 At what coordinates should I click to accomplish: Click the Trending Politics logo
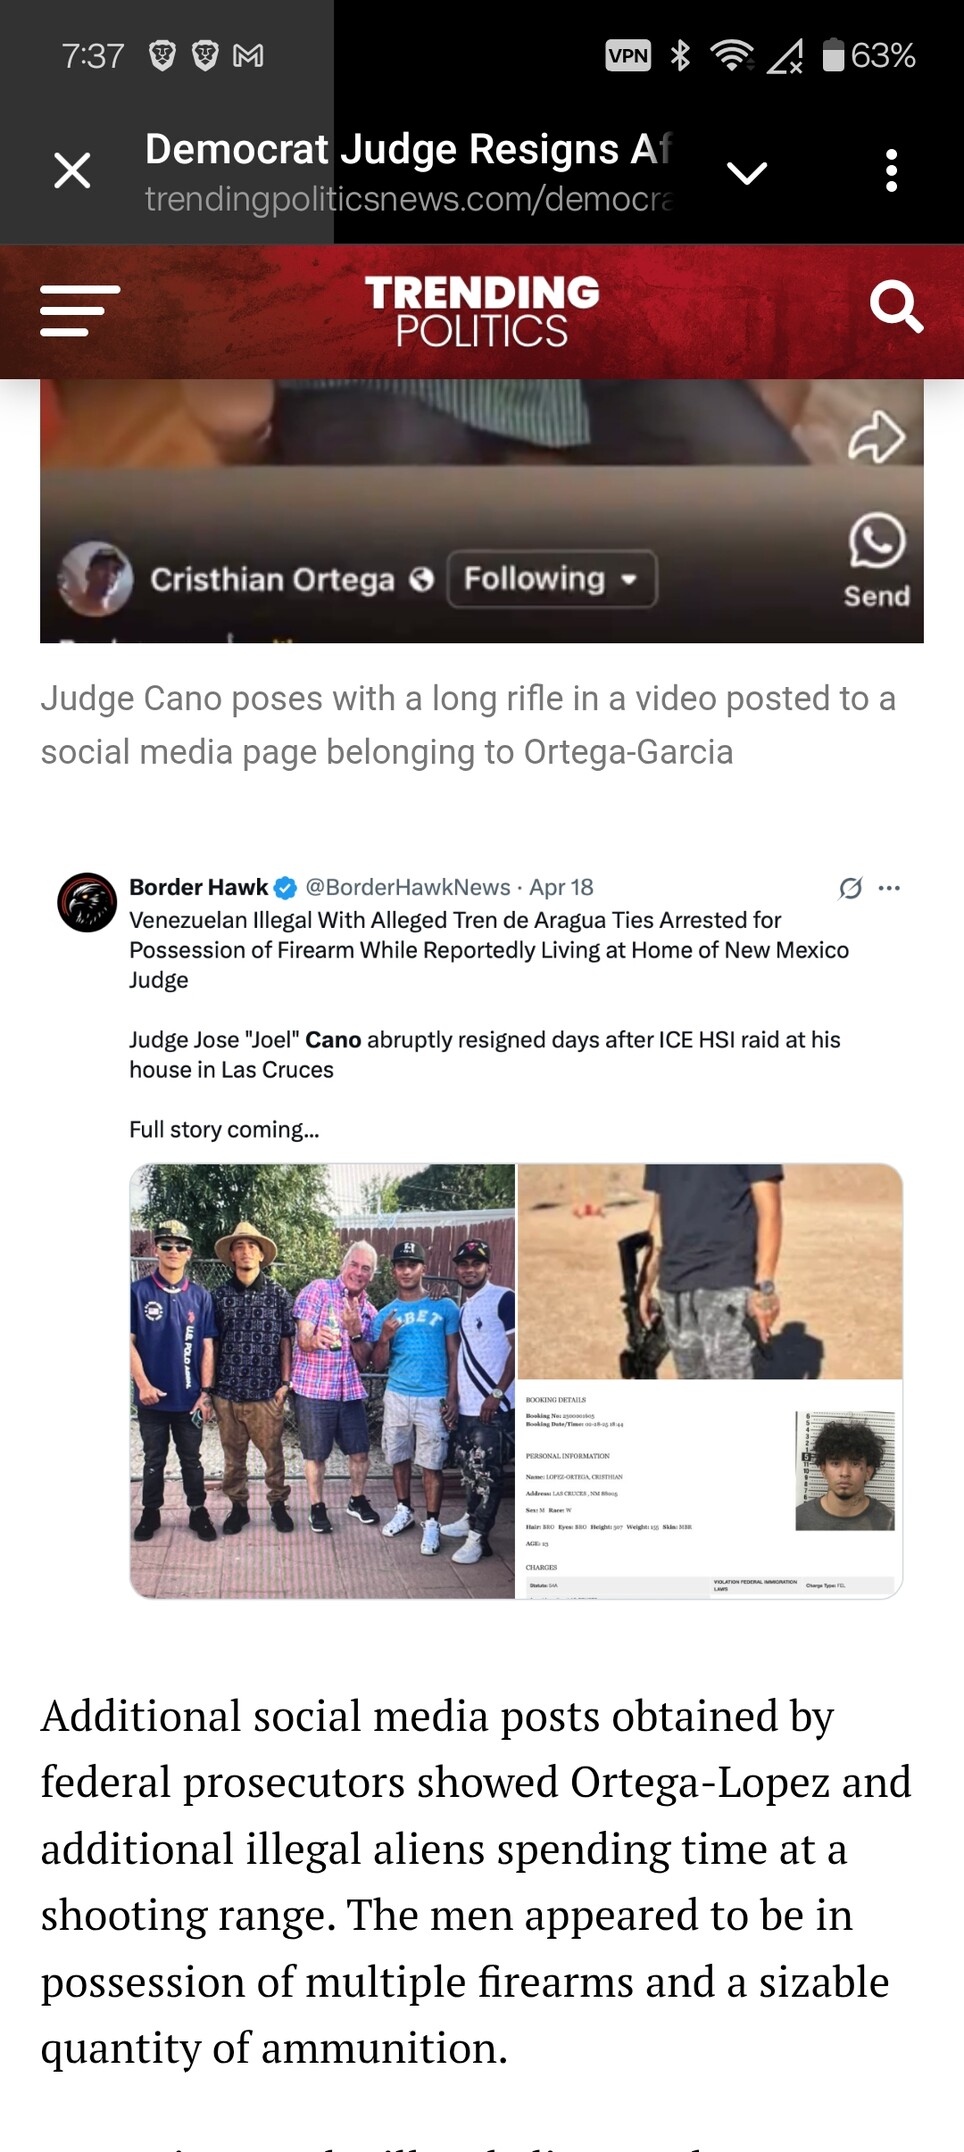click(x=482, y=311)
